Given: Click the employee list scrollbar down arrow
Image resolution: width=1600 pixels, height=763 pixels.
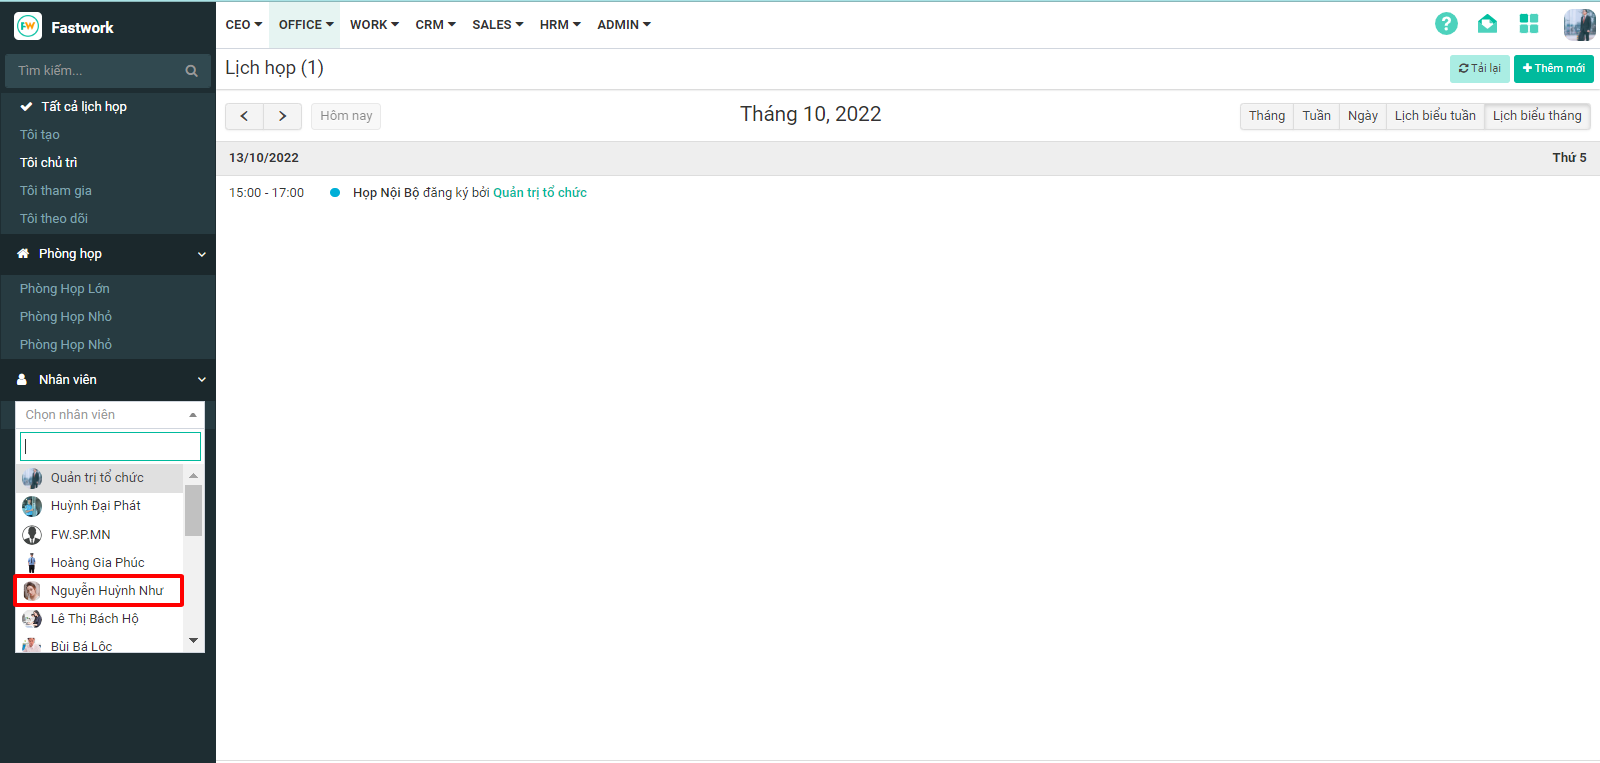Looking at the screenshot, I should coord(194,640).
